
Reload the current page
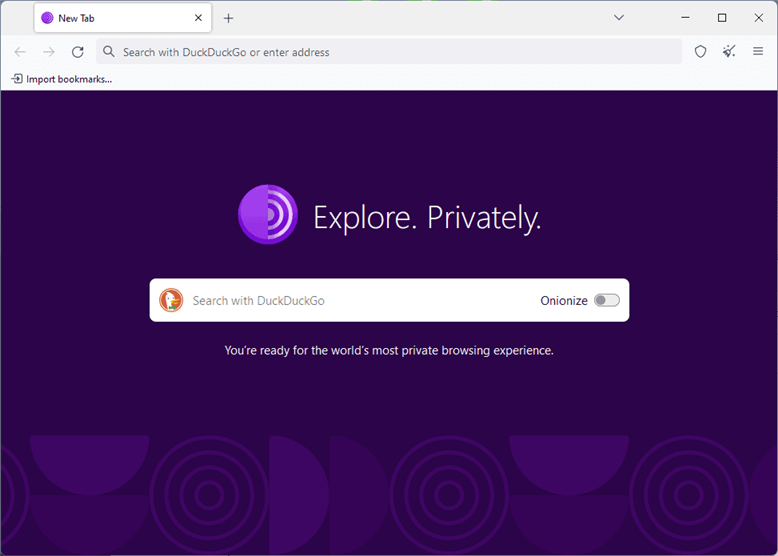(x=77, y=52)
